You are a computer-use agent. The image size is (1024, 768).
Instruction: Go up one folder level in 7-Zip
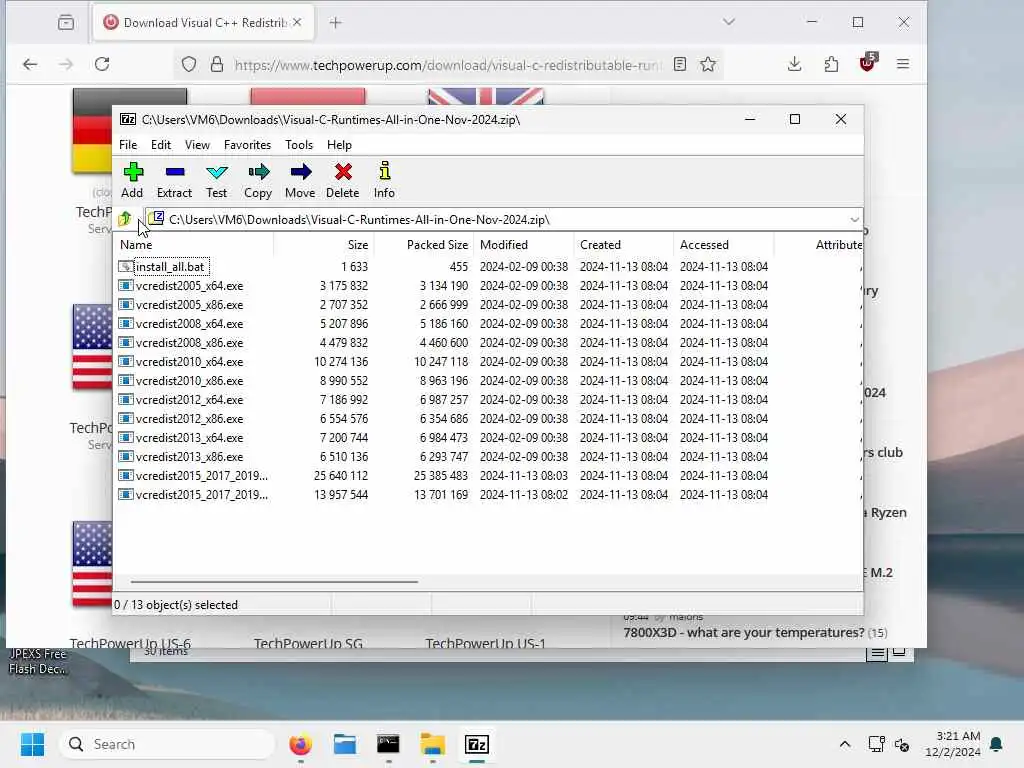125,219
